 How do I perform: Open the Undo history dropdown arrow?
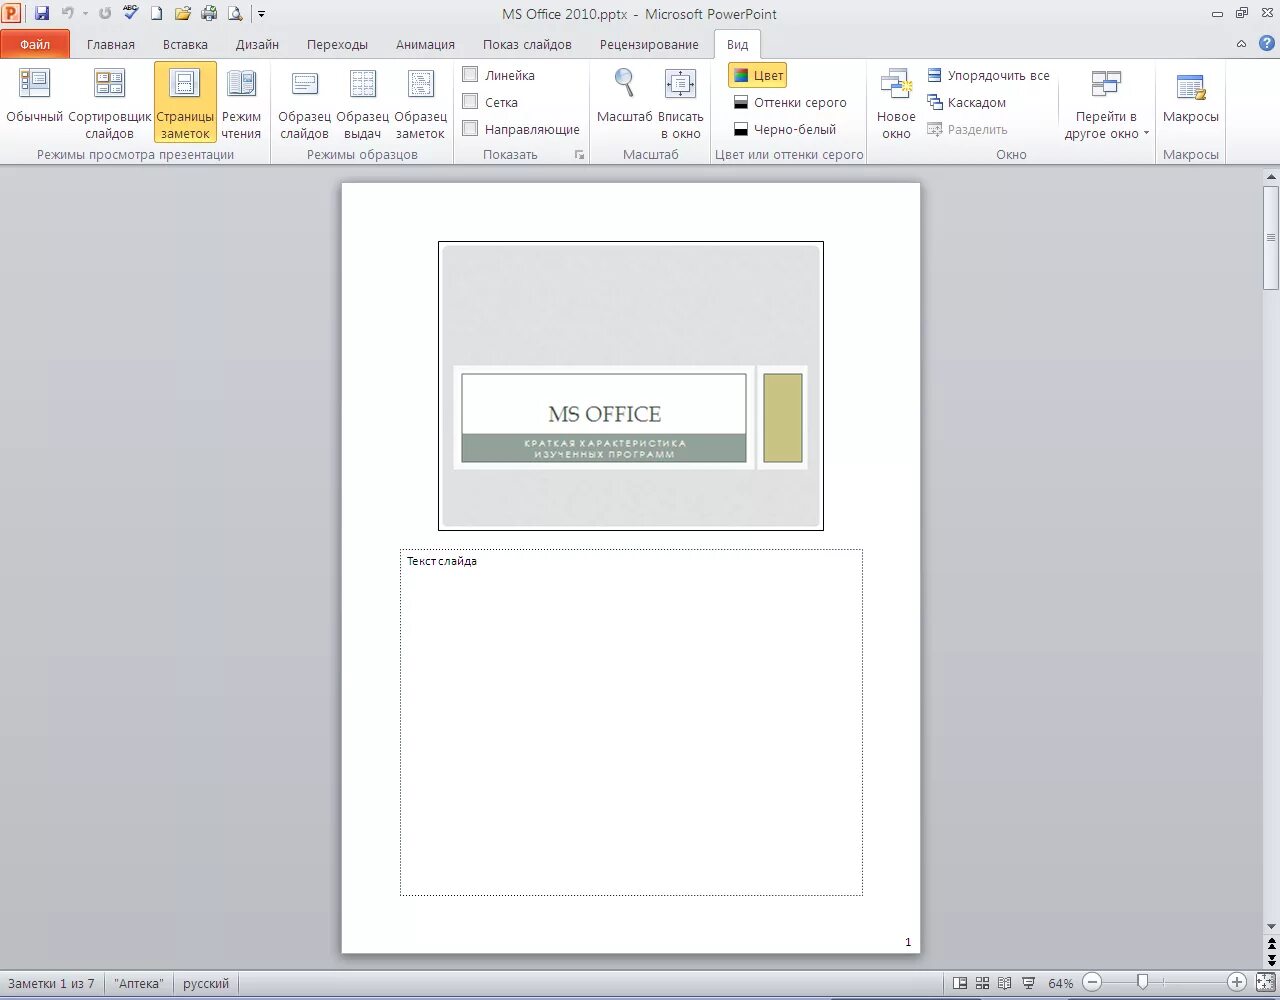coord(85,14)
